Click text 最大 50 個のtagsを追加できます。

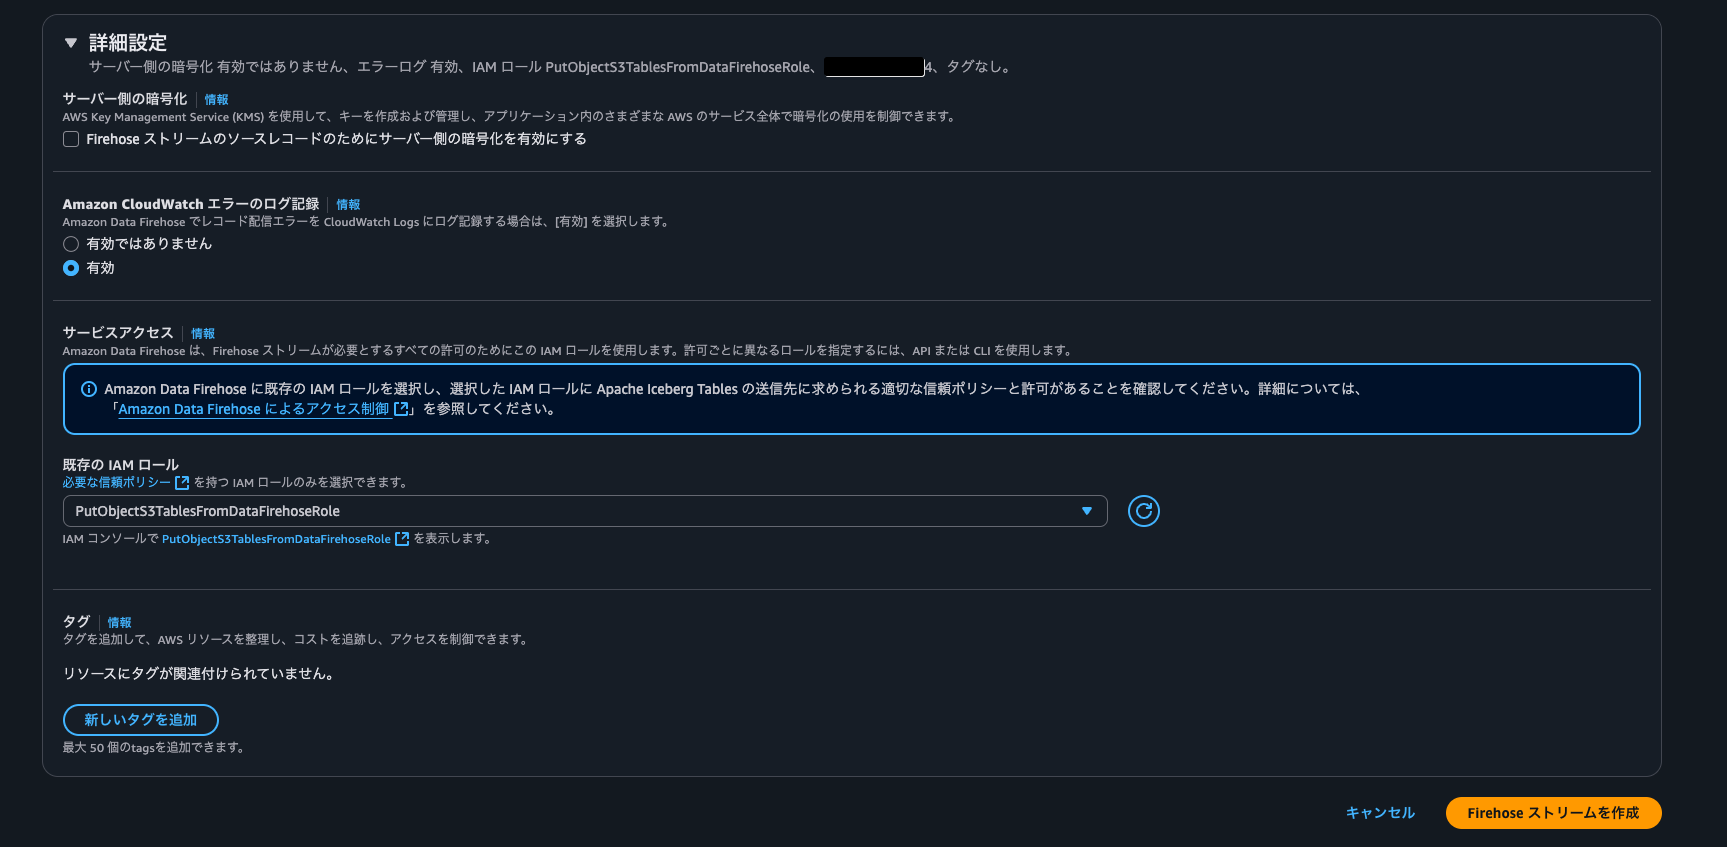pos(154,748)
